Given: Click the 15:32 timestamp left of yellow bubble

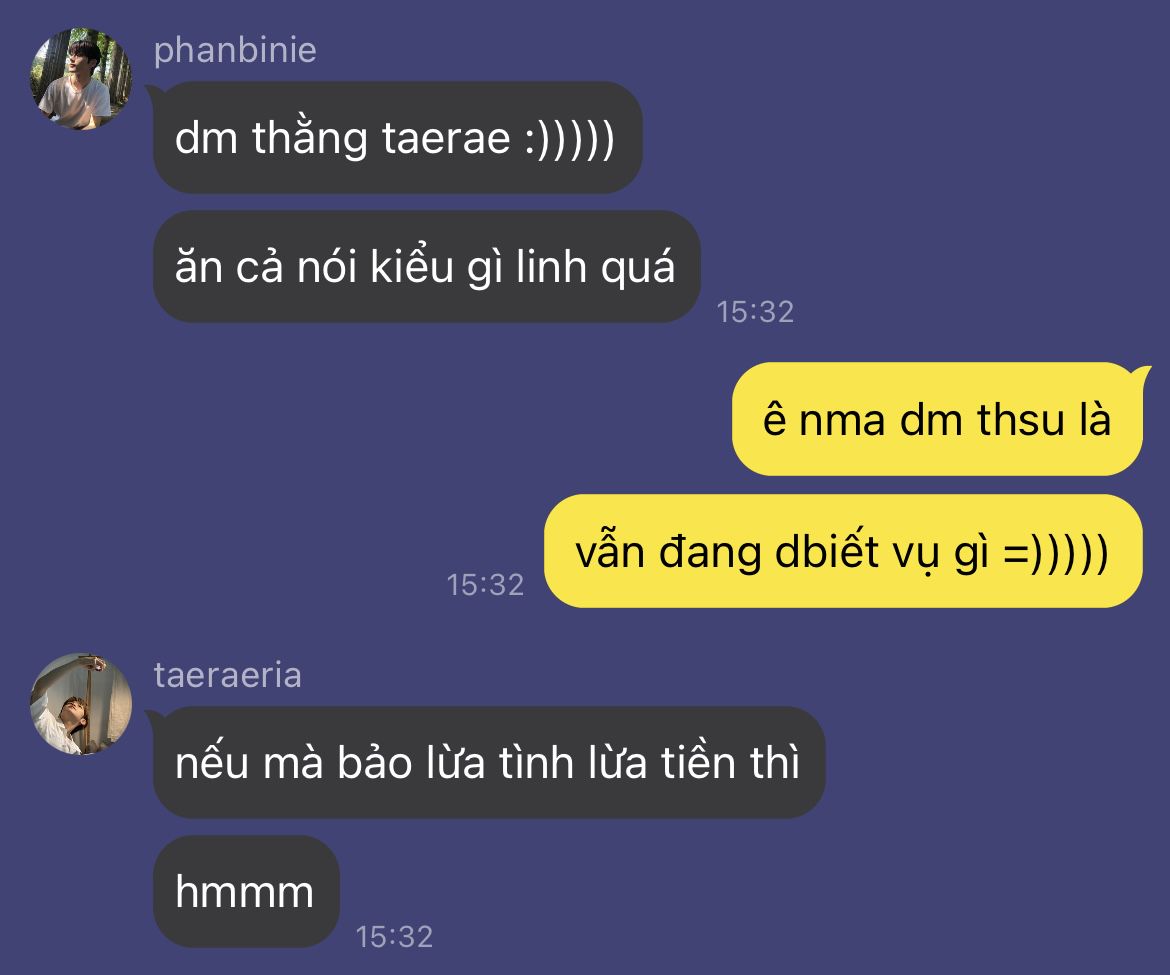Looking at the screenshot, I should (x=485, y=584).
